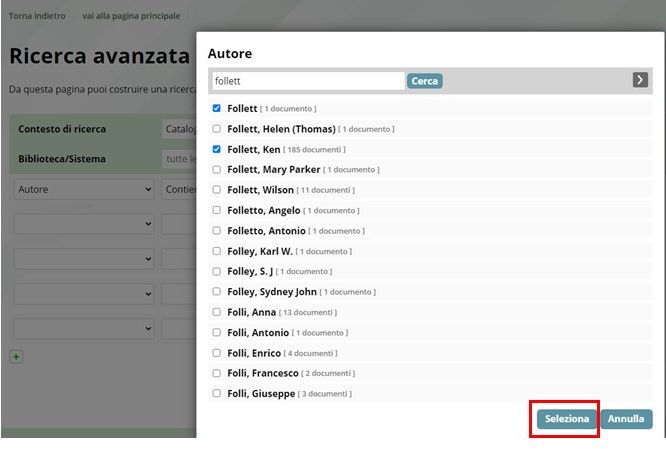Cancel with the Annulla button

click(626, 419)
